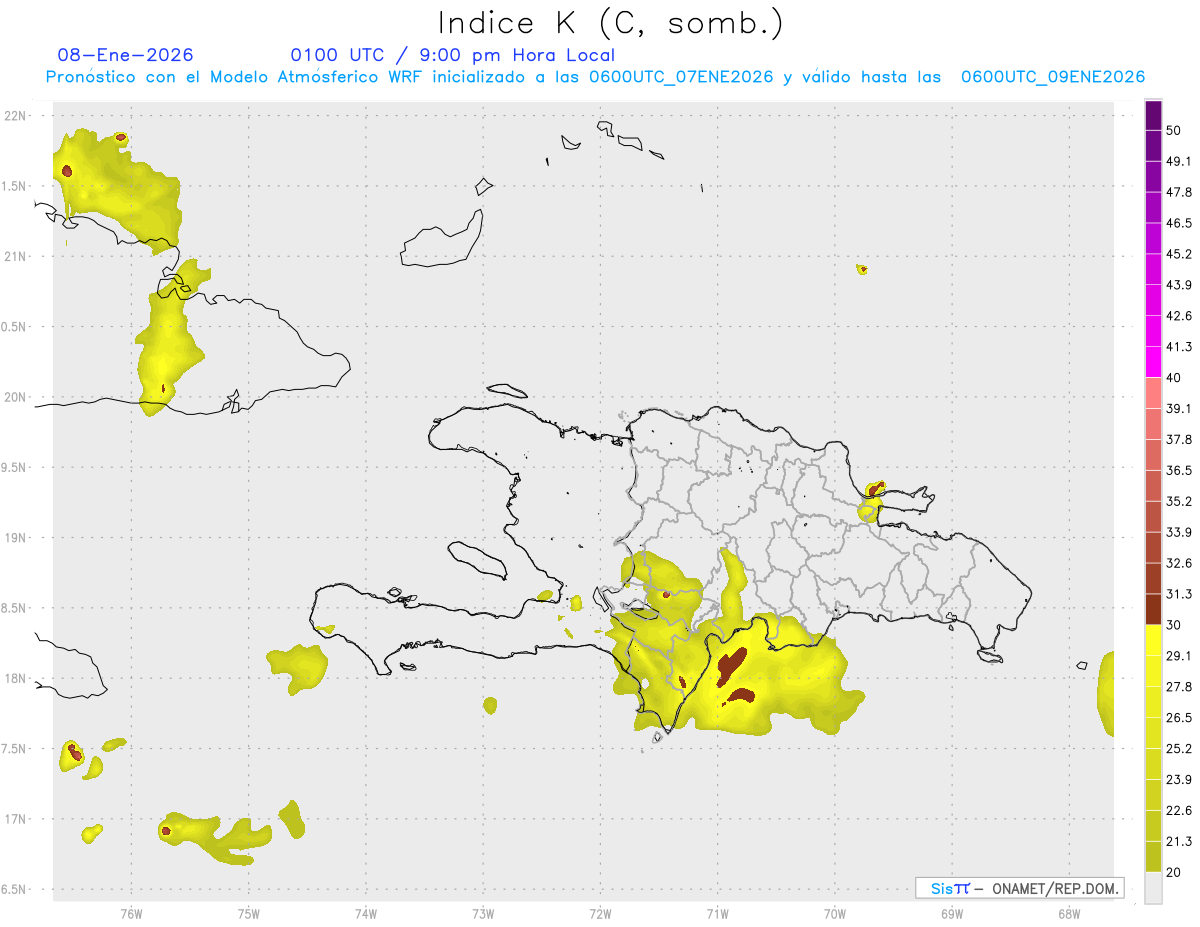Pick the brown swatch between 30 and 31.3
Viewport: 1200px width, 927px height.
coord(1154,610)
